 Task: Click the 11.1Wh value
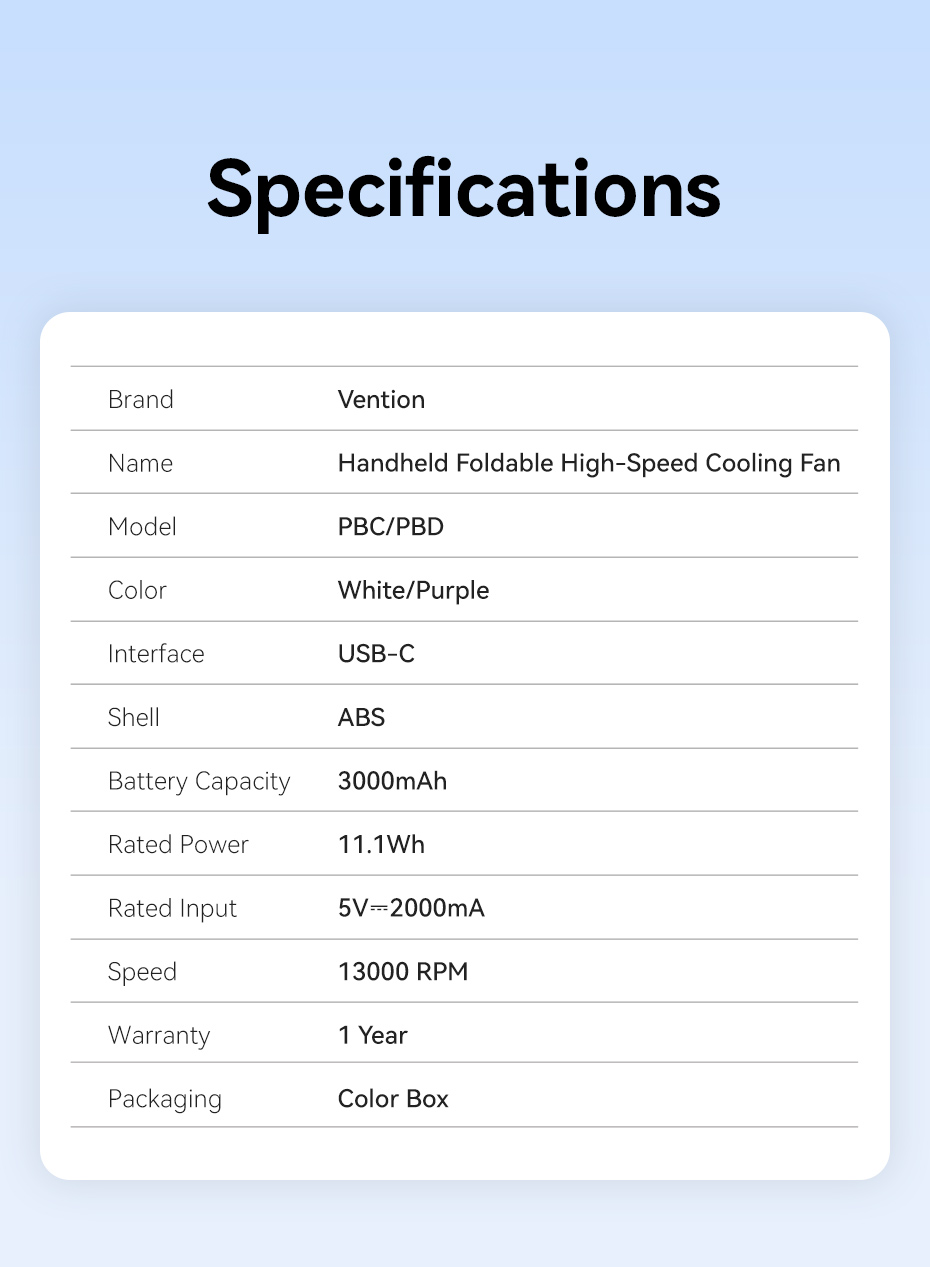point(381,845)
